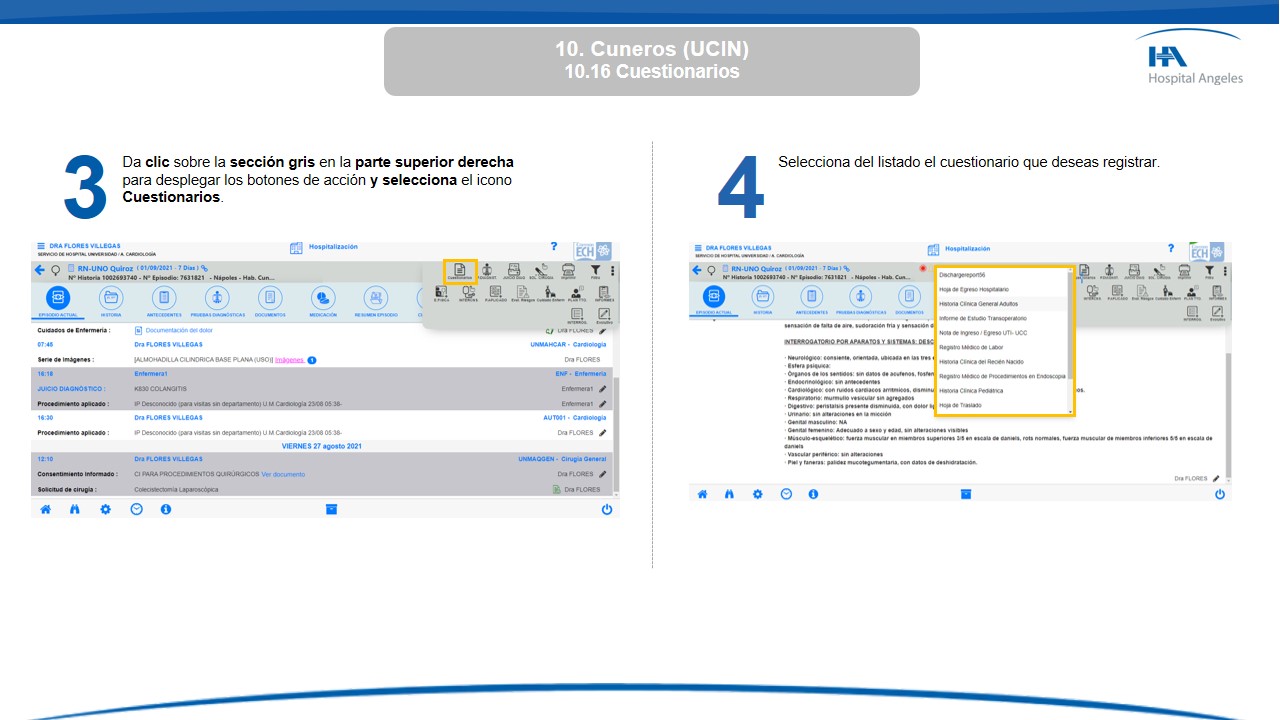
Task: Click the highlighted Cuestionarios icon in step 3
Action: (x=460, y=271)
